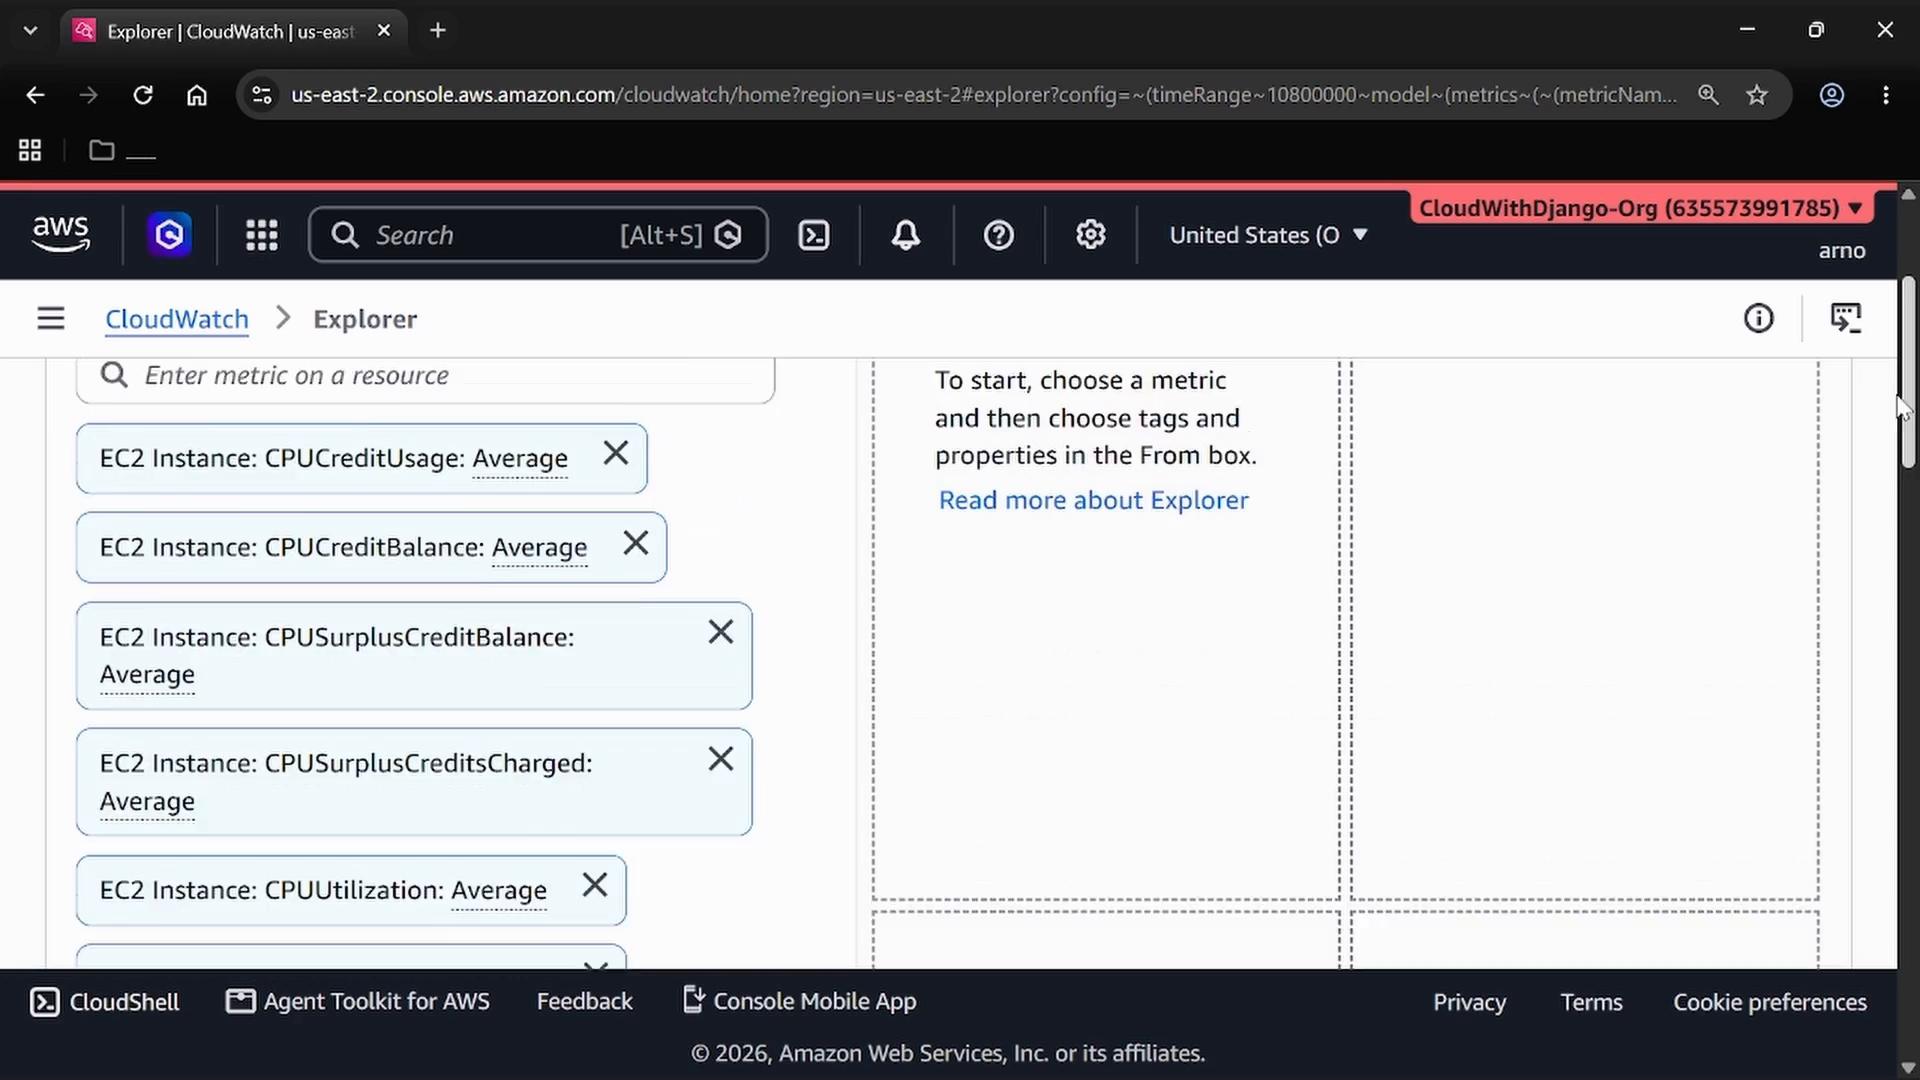Click the Enter metric on a resource field
Screen dimensions: 1920x1080
point(425,378)
